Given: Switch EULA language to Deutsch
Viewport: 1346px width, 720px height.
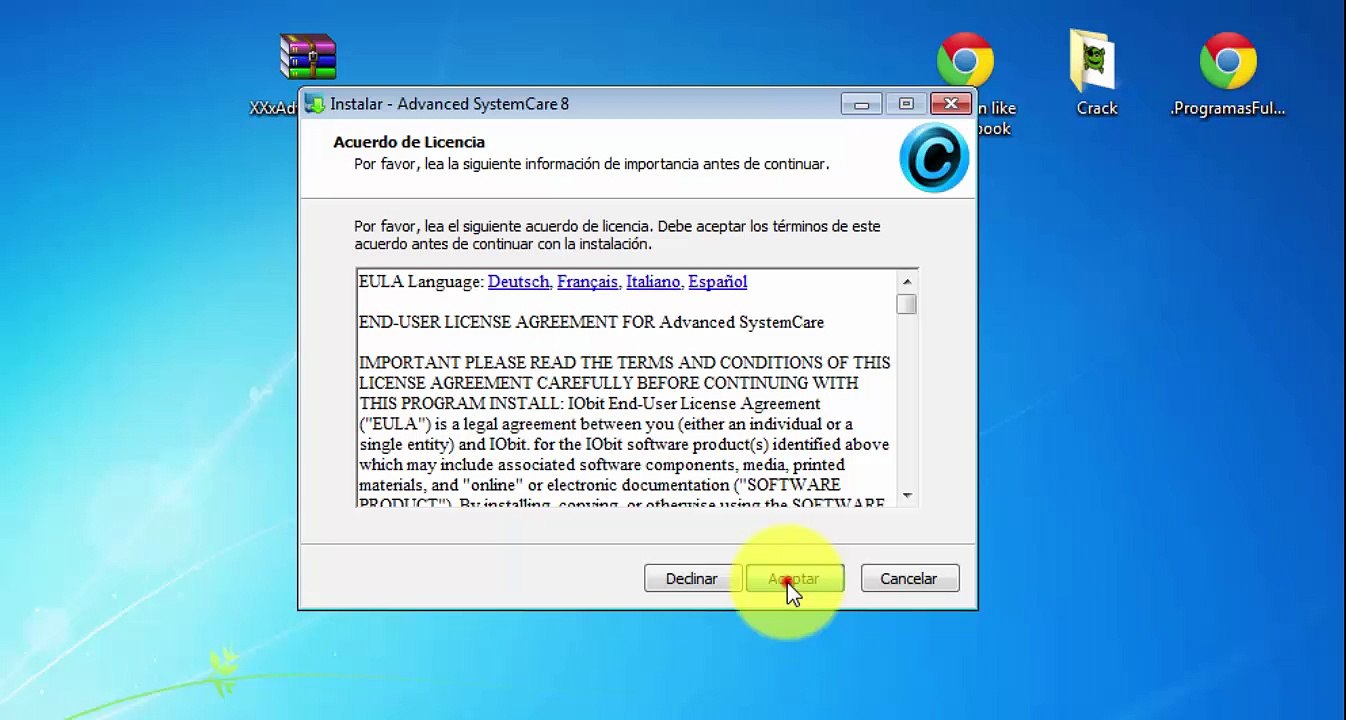Looking at the screenshot, I should point(518,282).
